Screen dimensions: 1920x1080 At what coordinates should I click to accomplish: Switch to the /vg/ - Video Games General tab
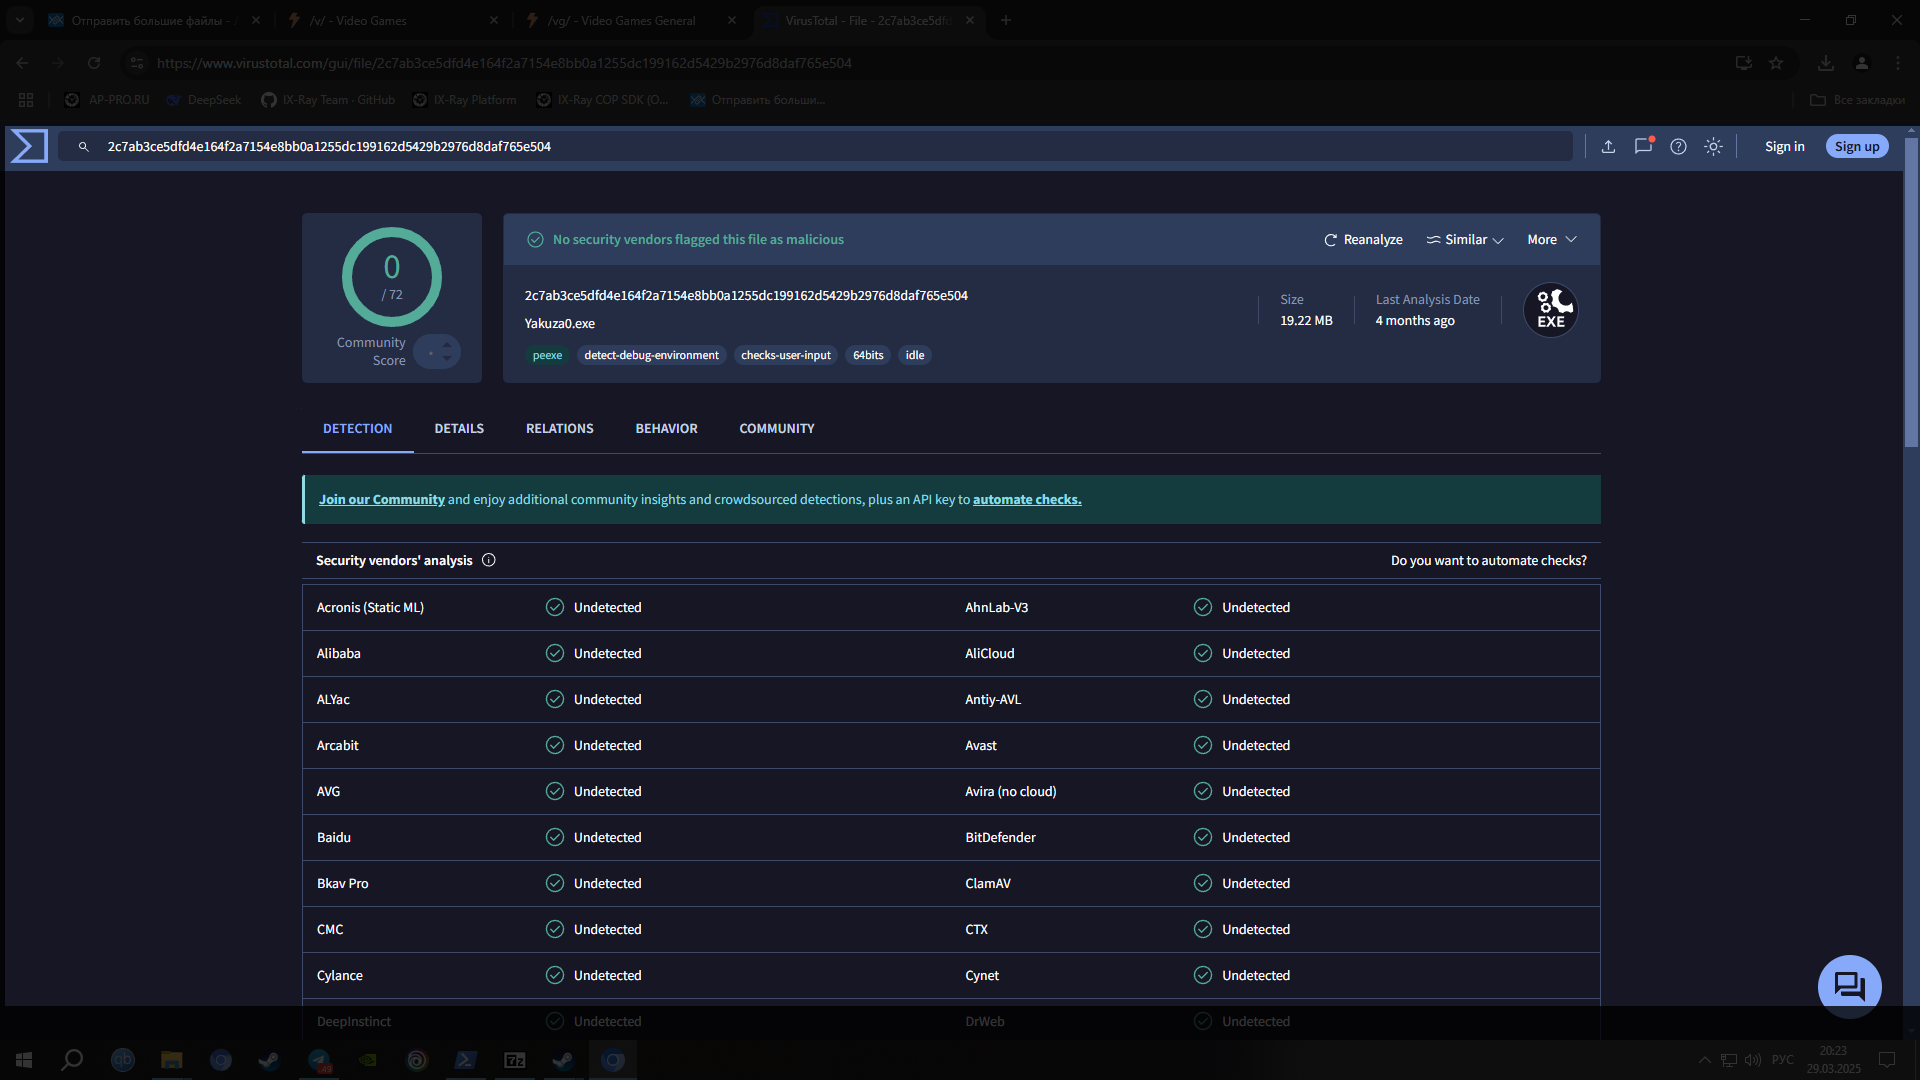629,20
